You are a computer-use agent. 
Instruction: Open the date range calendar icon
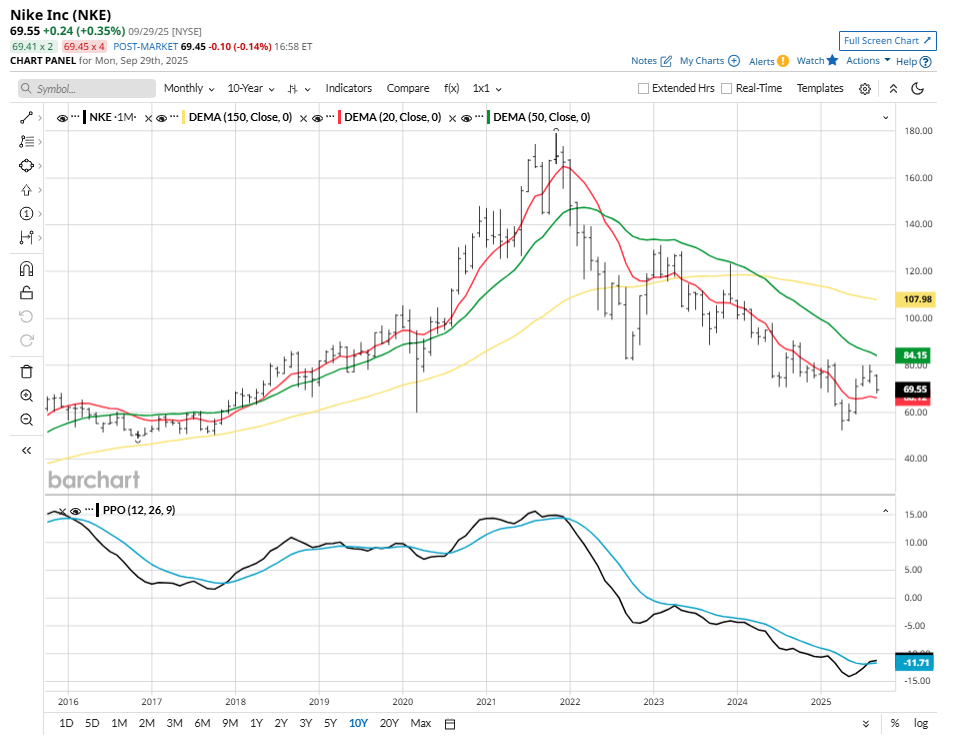click(x=450, y=724)
